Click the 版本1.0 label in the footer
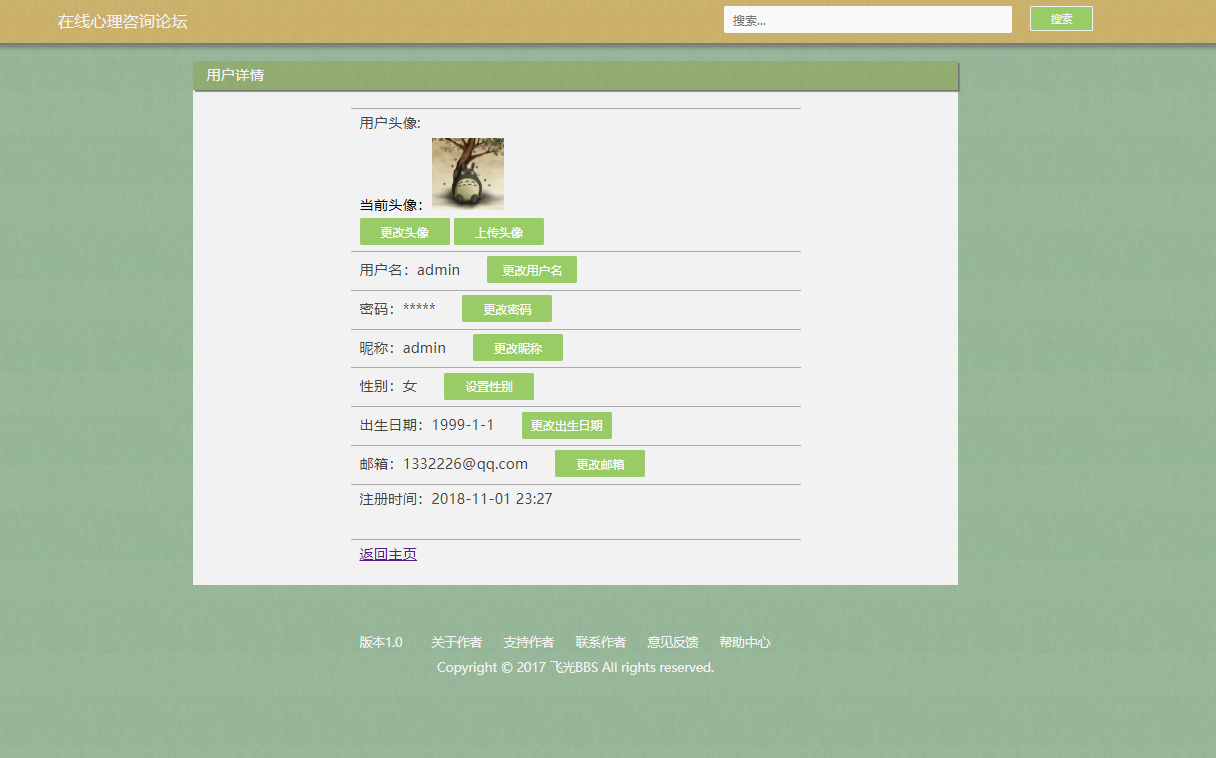 click(381, 642)
